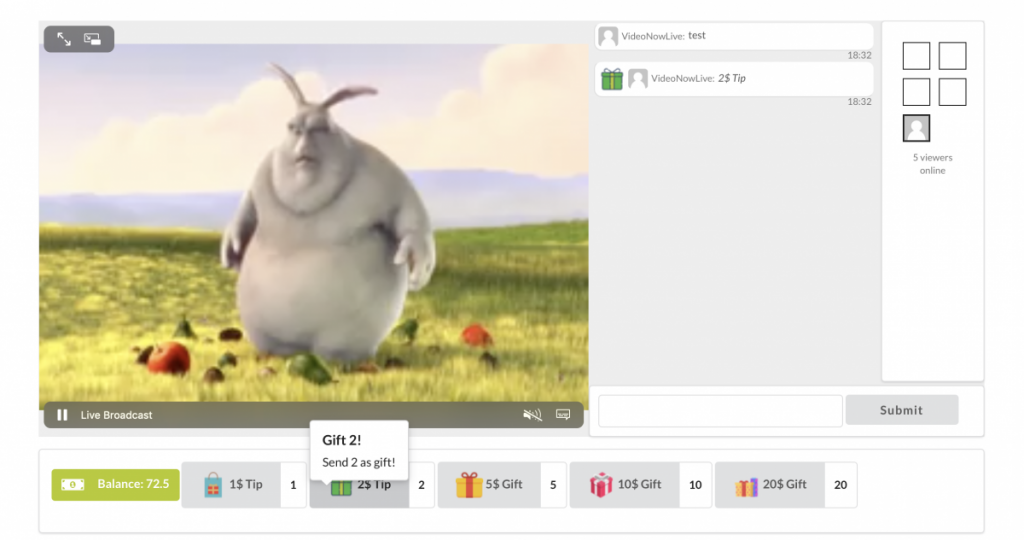Toggle fullscreen with the expand arrows icon

point(64,39)
